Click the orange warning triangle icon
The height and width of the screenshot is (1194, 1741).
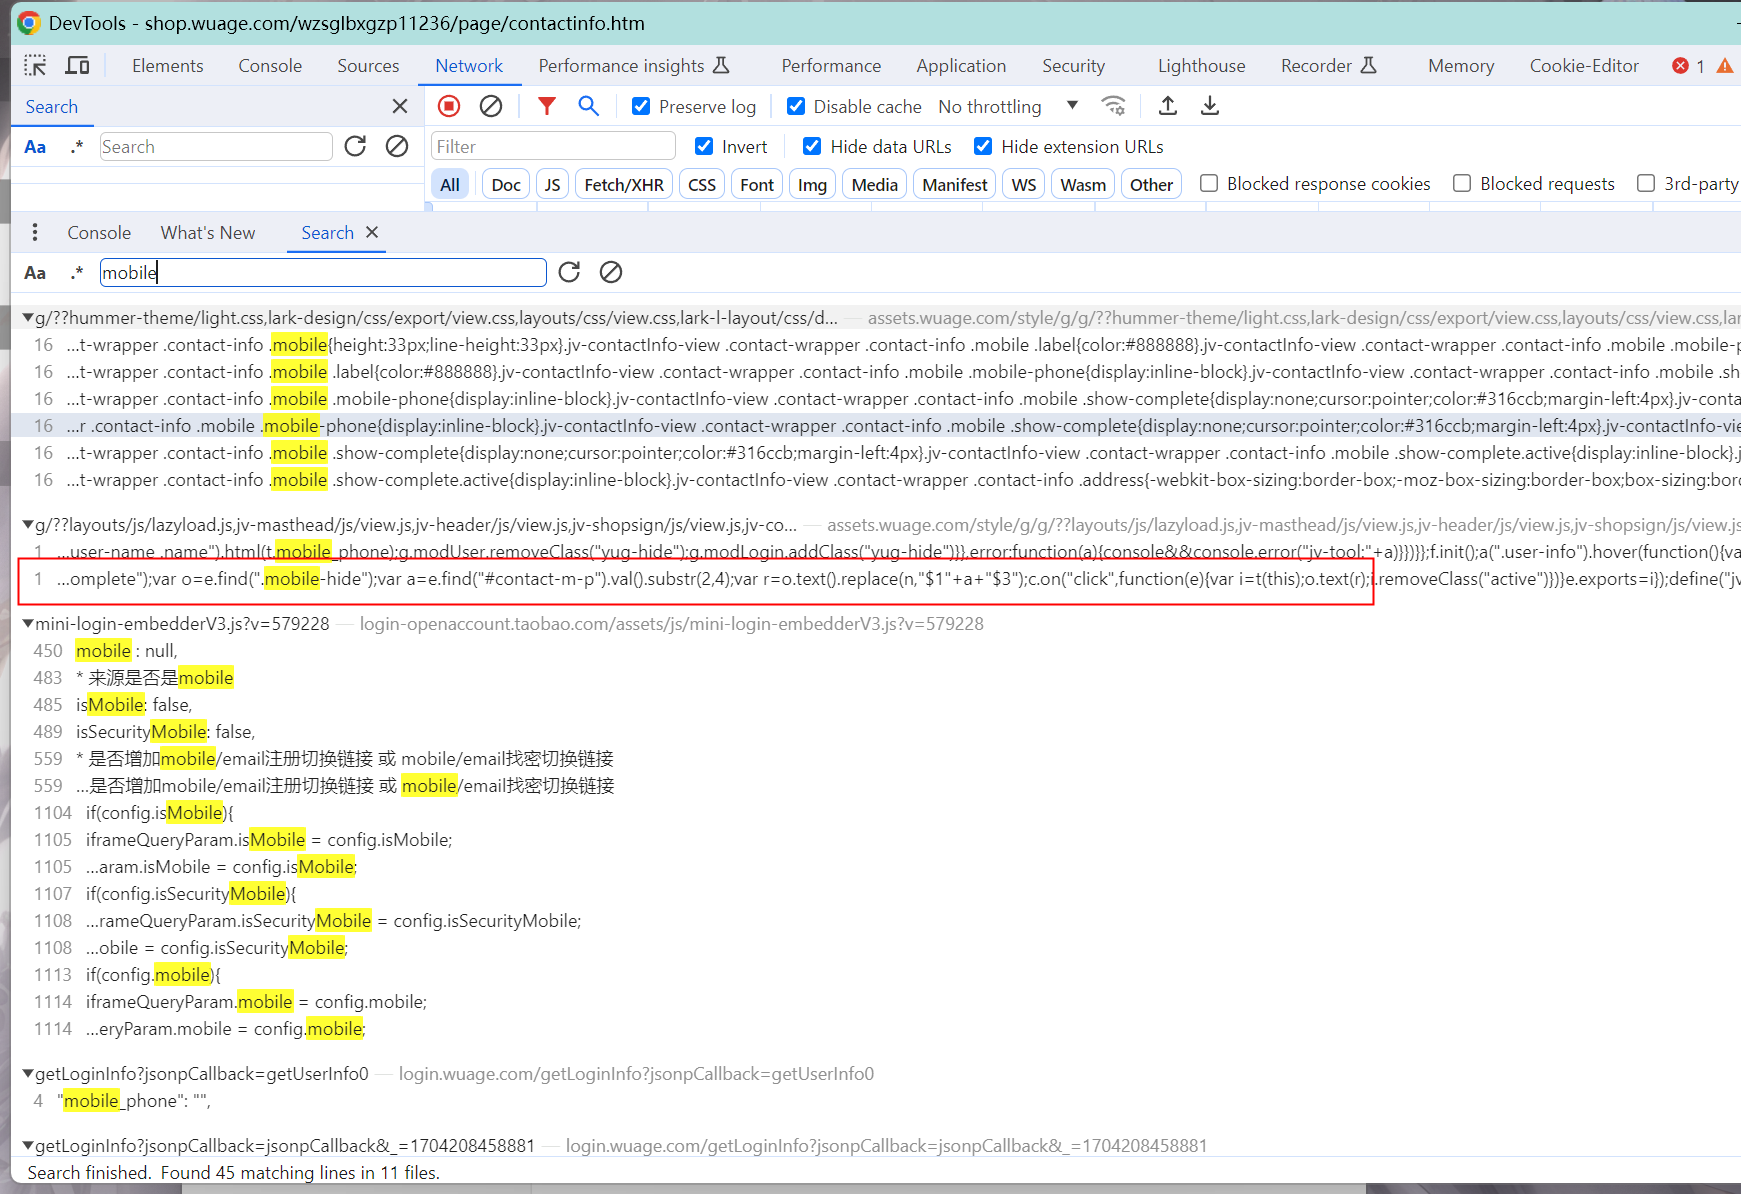(1725, 66)
